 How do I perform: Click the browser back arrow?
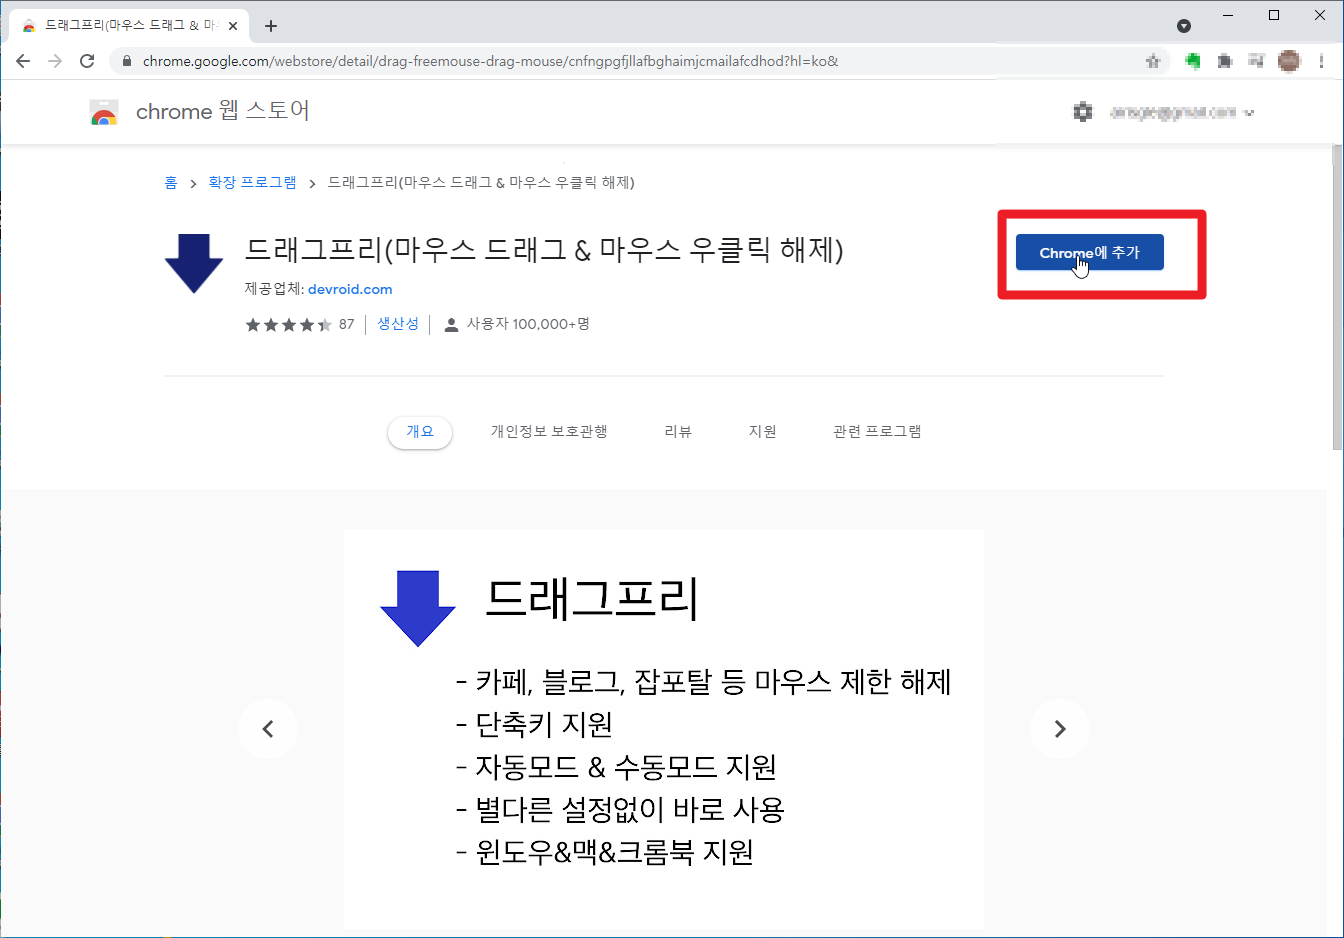[x=23, y=61]
